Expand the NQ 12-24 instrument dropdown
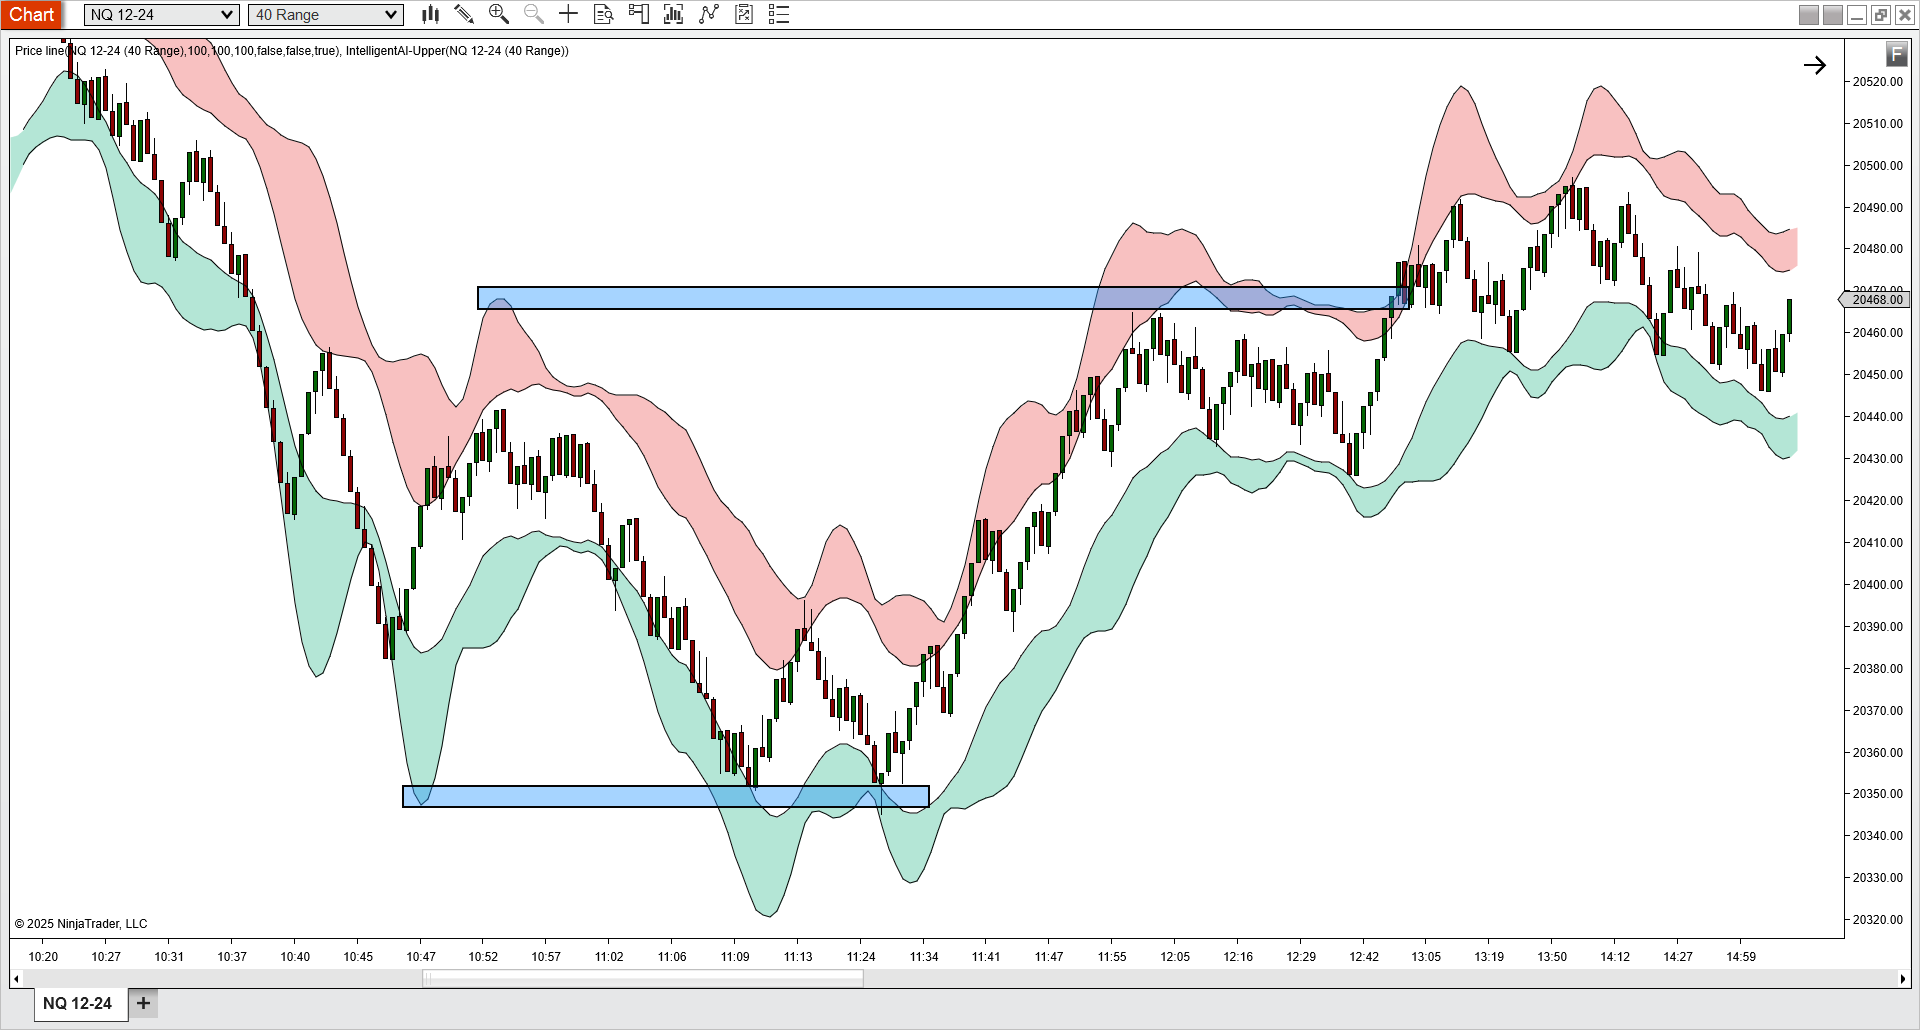 [161, 14]
